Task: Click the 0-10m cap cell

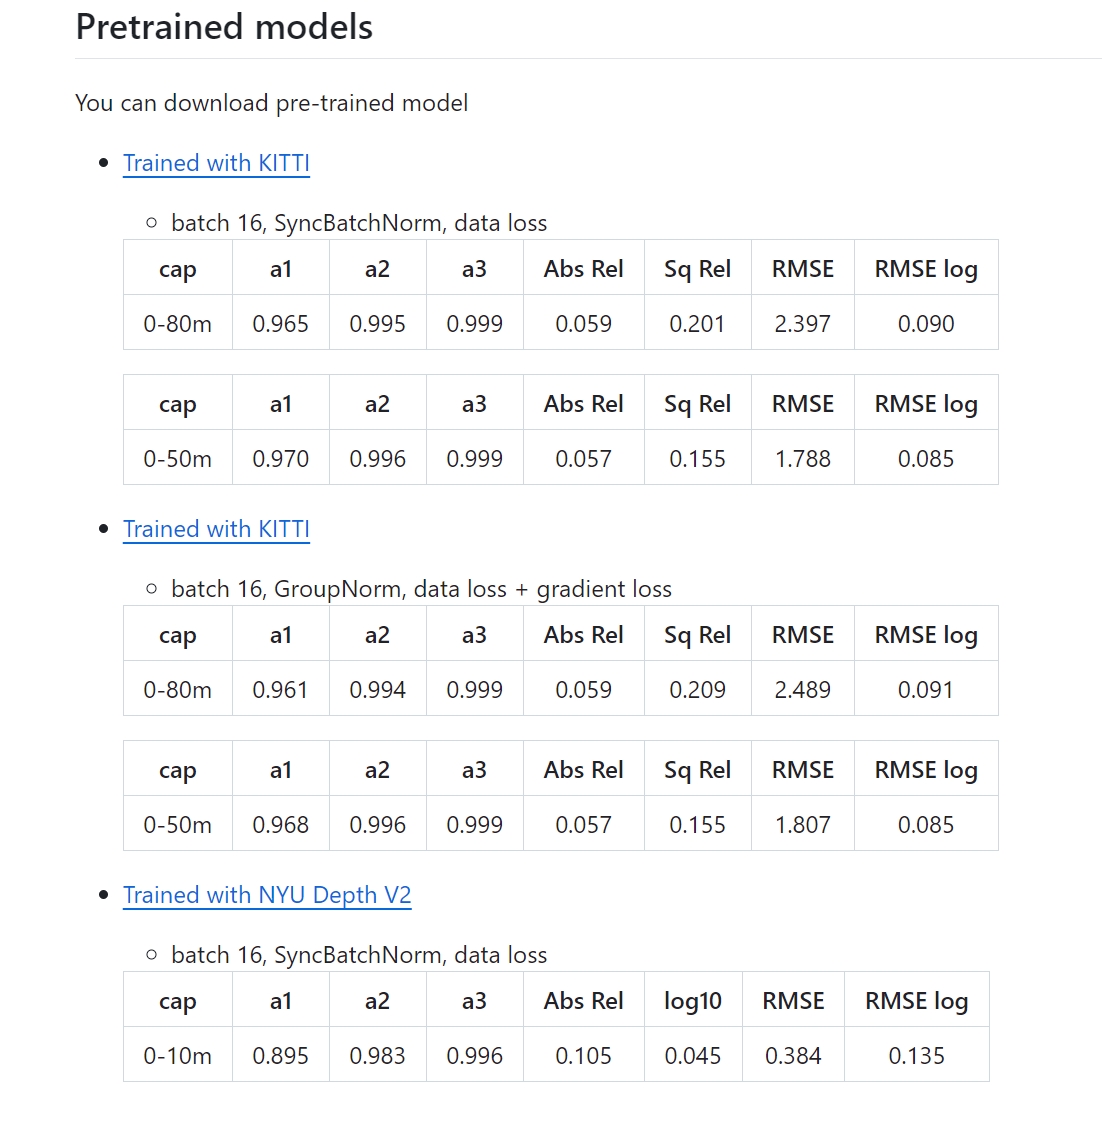Action: (x=178, y=1056)
